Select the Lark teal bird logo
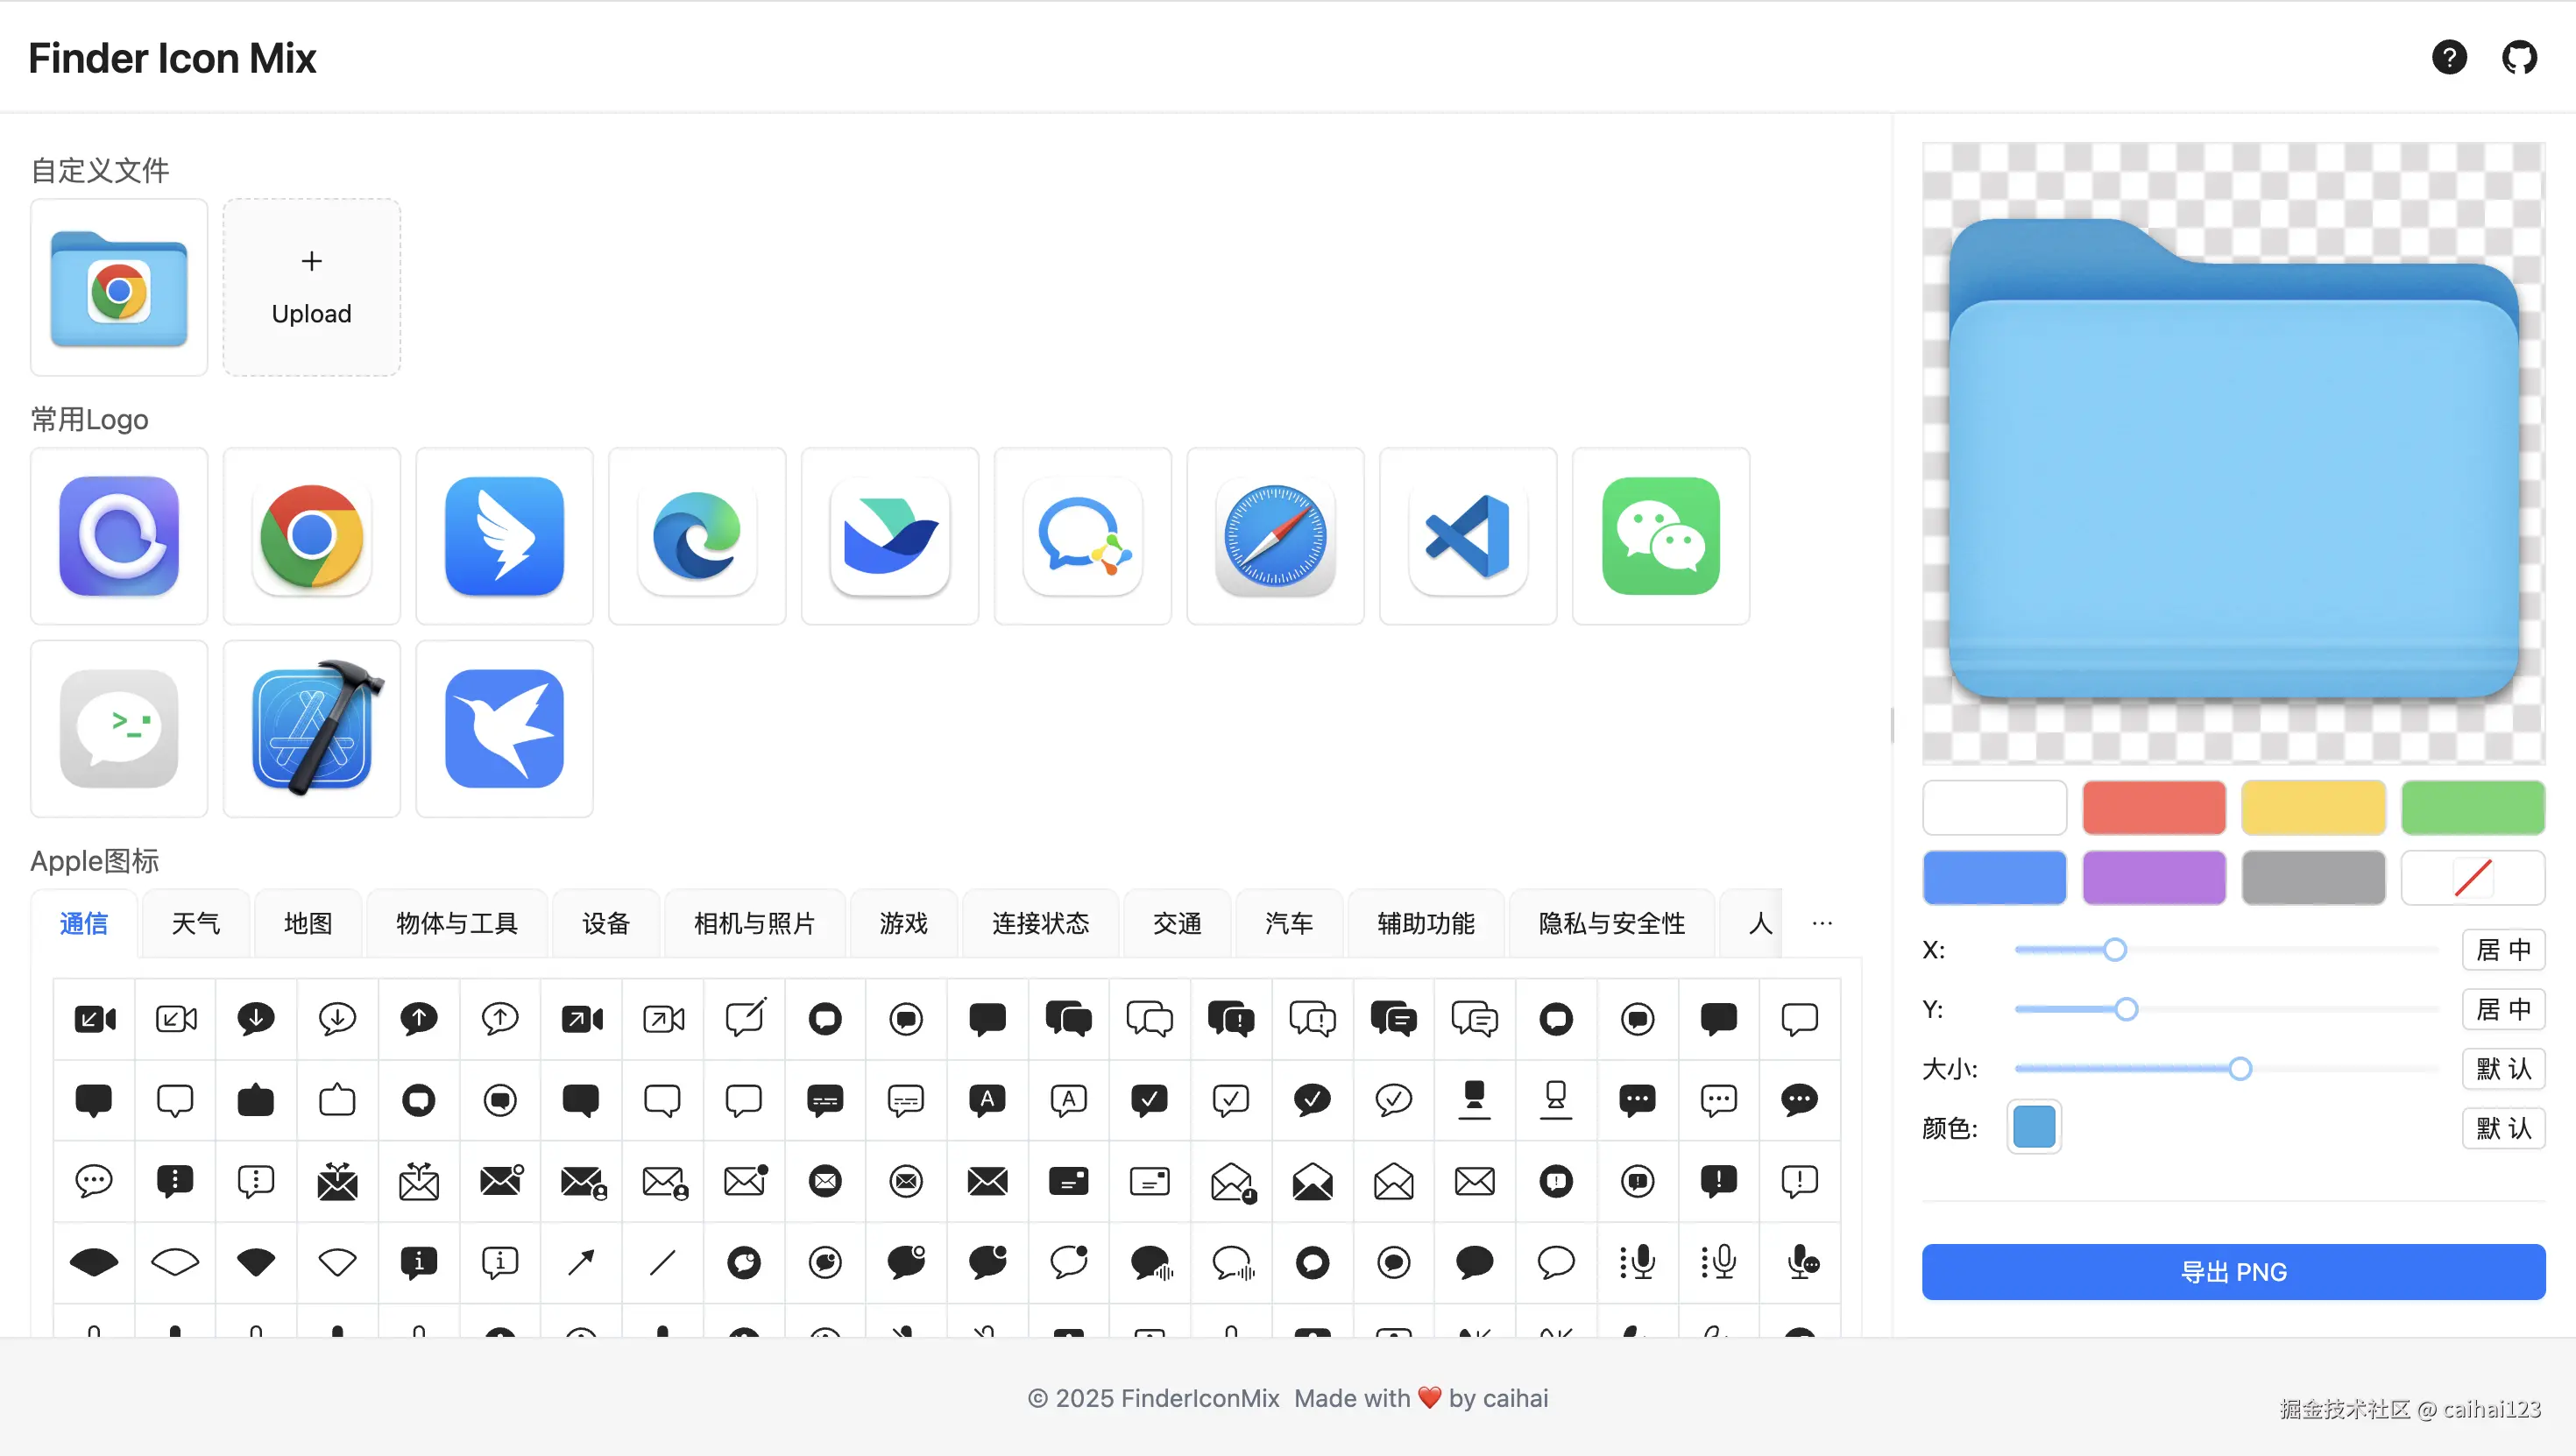The image size is (2576, 1456). pos(890,536)
